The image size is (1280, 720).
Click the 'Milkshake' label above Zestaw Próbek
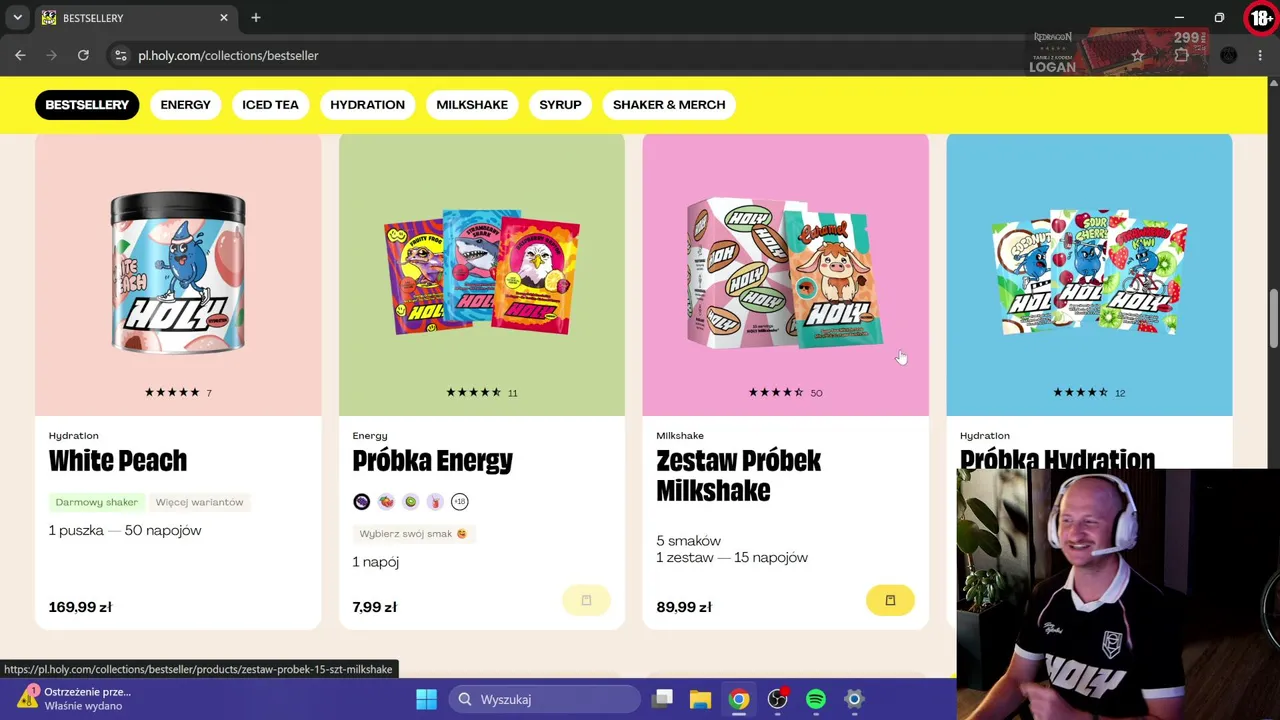[680, 436]
